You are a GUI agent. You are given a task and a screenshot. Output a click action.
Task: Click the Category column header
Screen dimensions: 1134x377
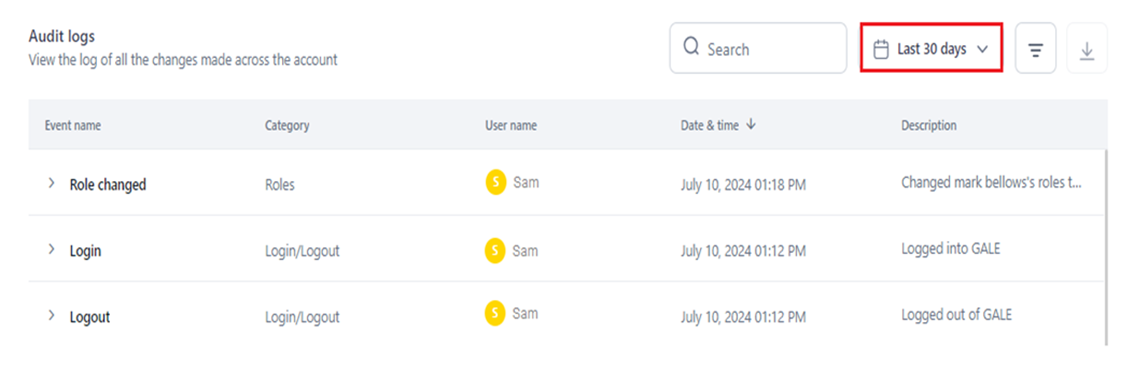coord(287,125)
